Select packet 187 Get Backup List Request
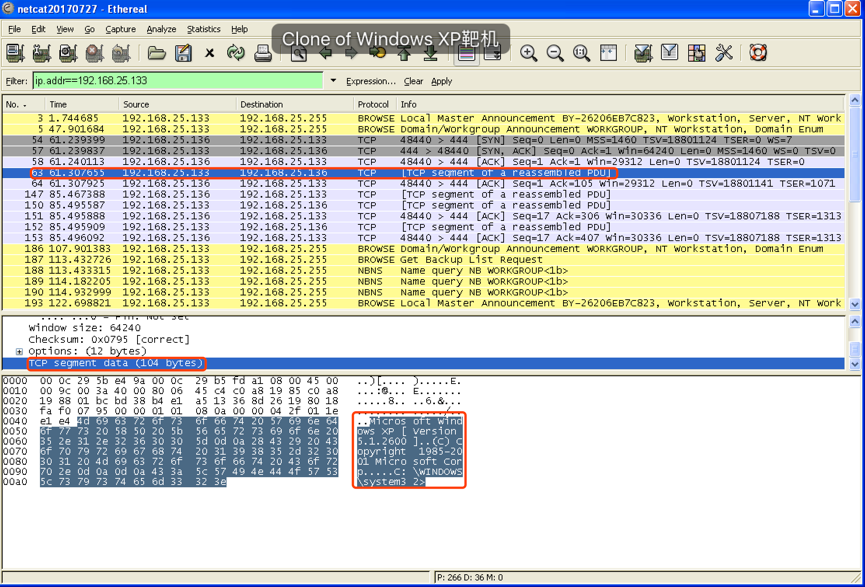 (424, 259)
